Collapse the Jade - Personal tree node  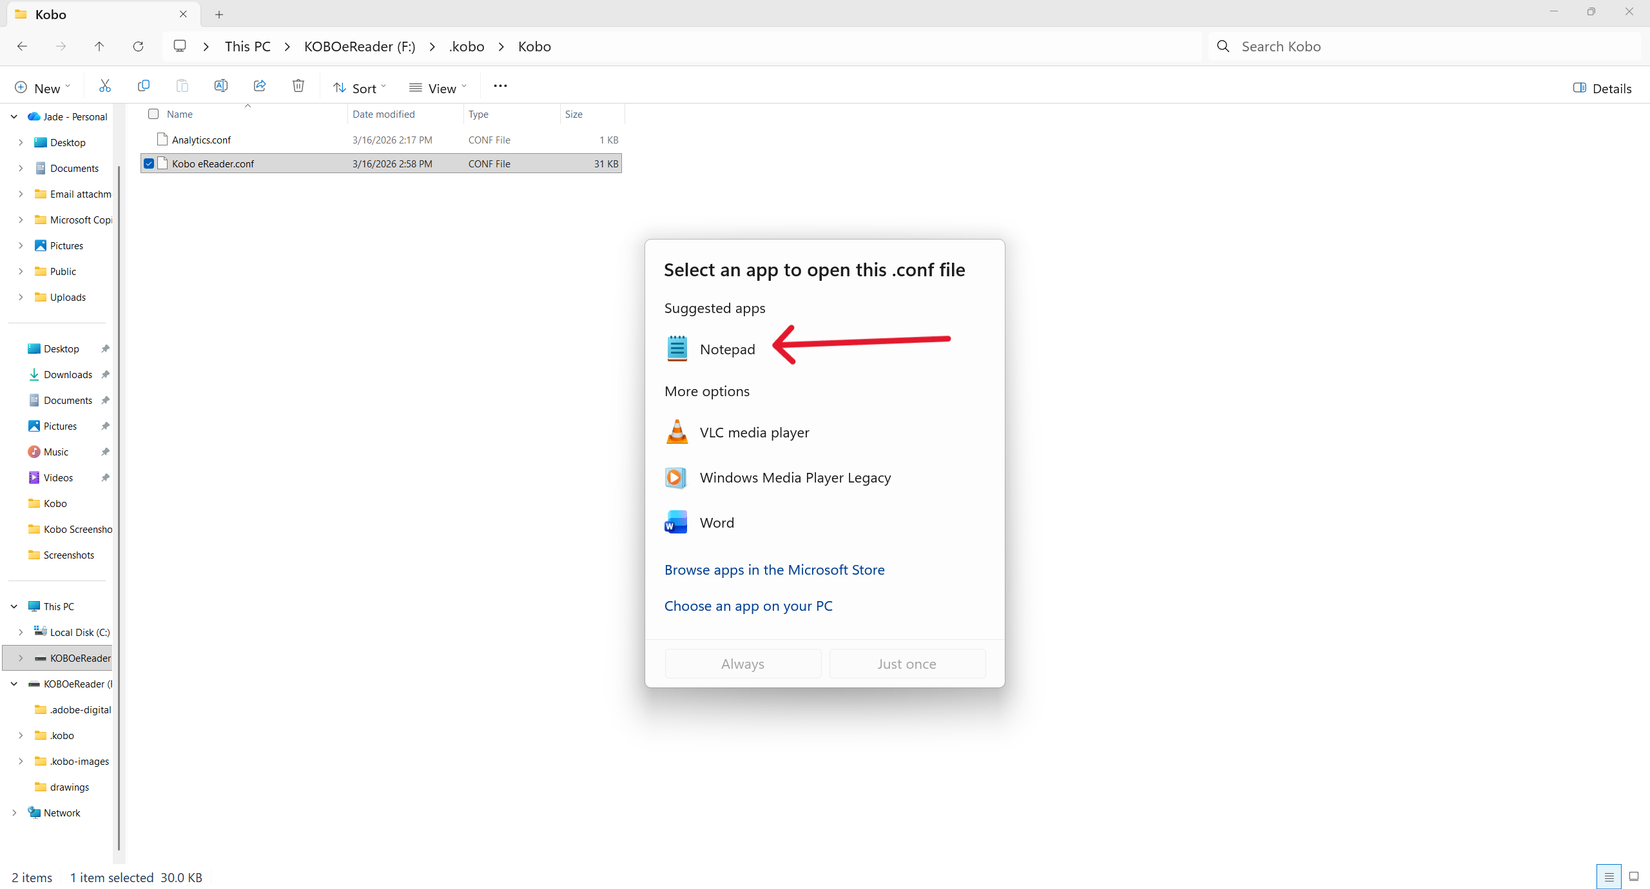pyautogui.click(x=14, y=117)
